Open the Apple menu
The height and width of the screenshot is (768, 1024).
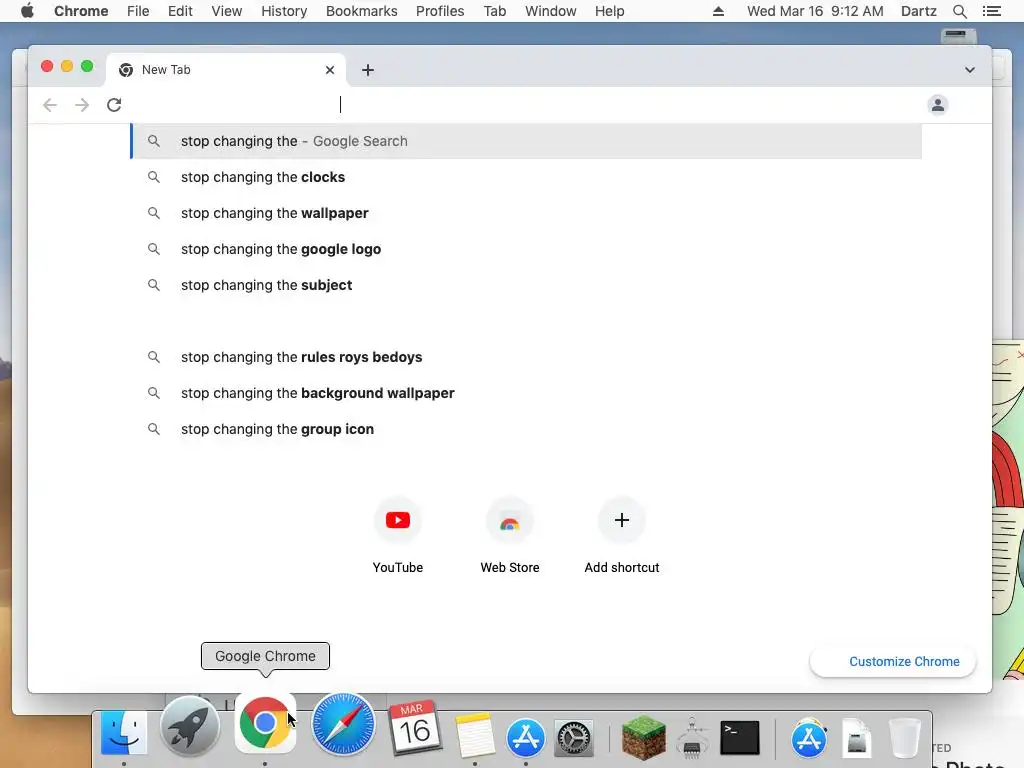(27, 11)
